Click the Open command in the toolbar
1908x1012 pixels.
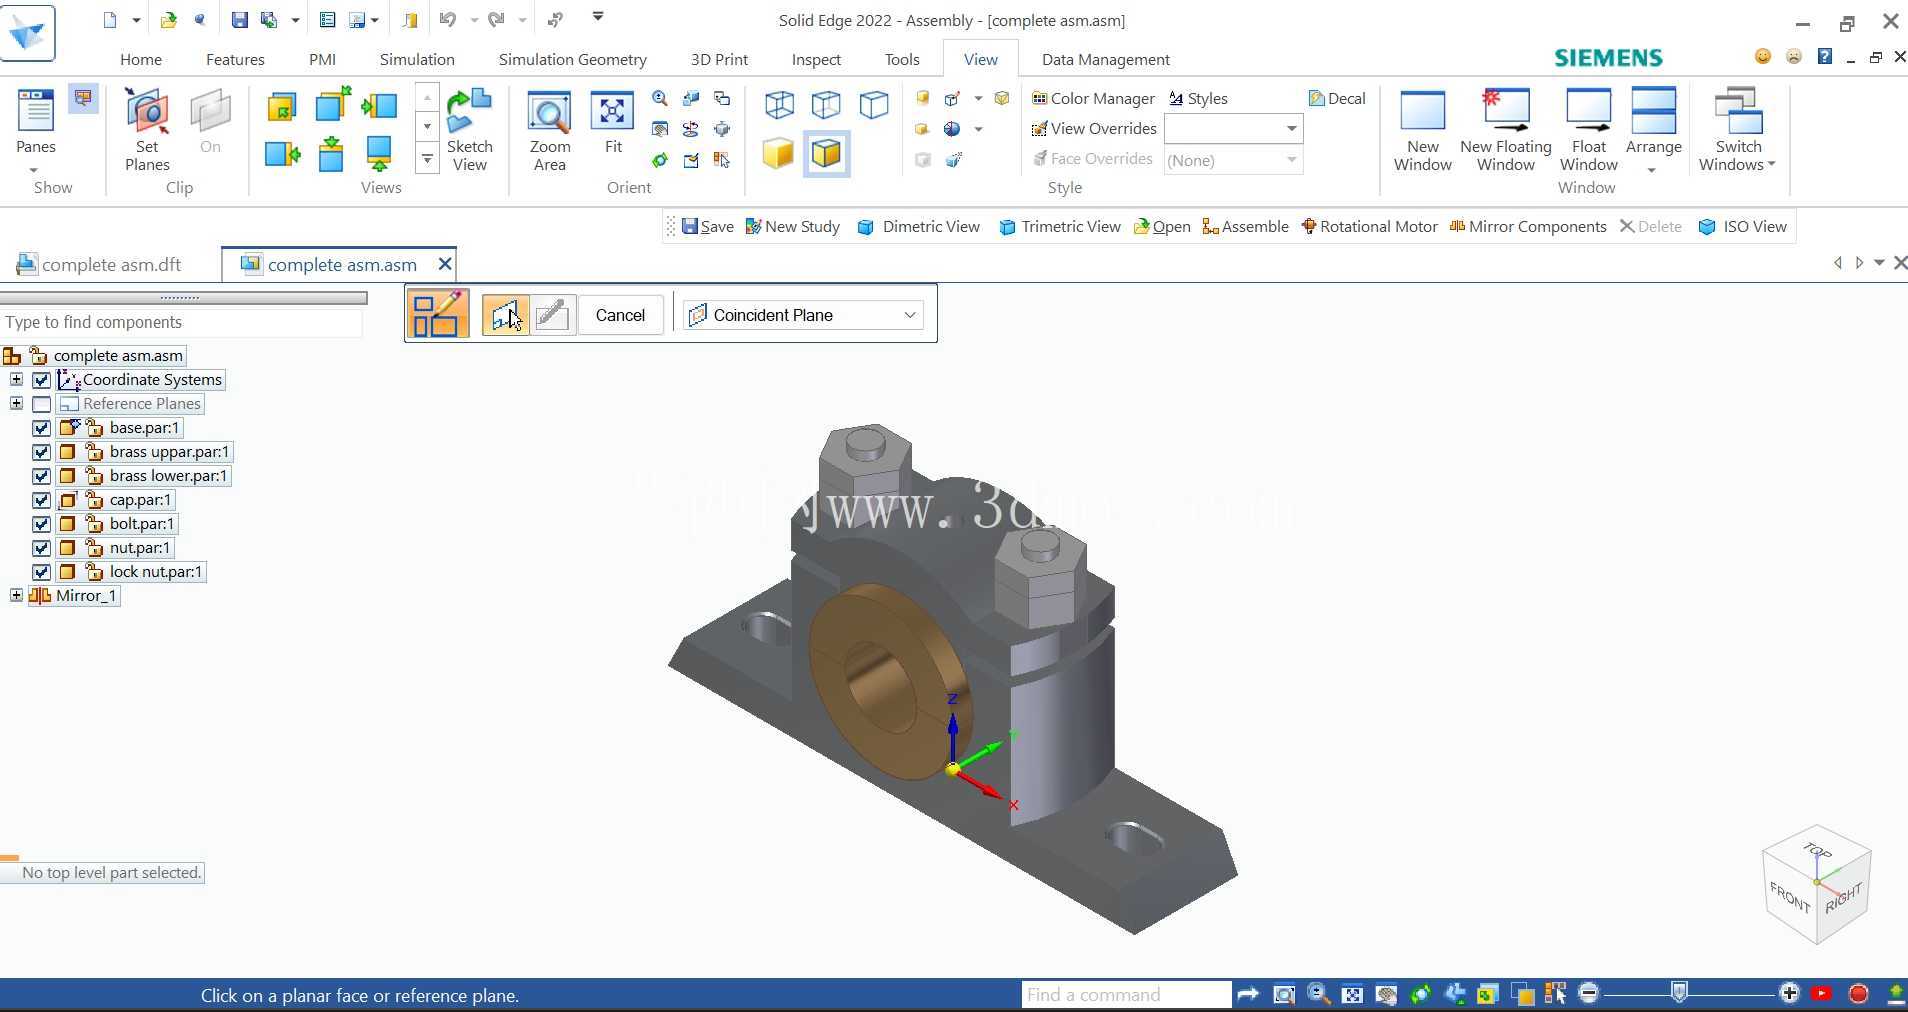pyautogui.click(x=1161, y=226)
